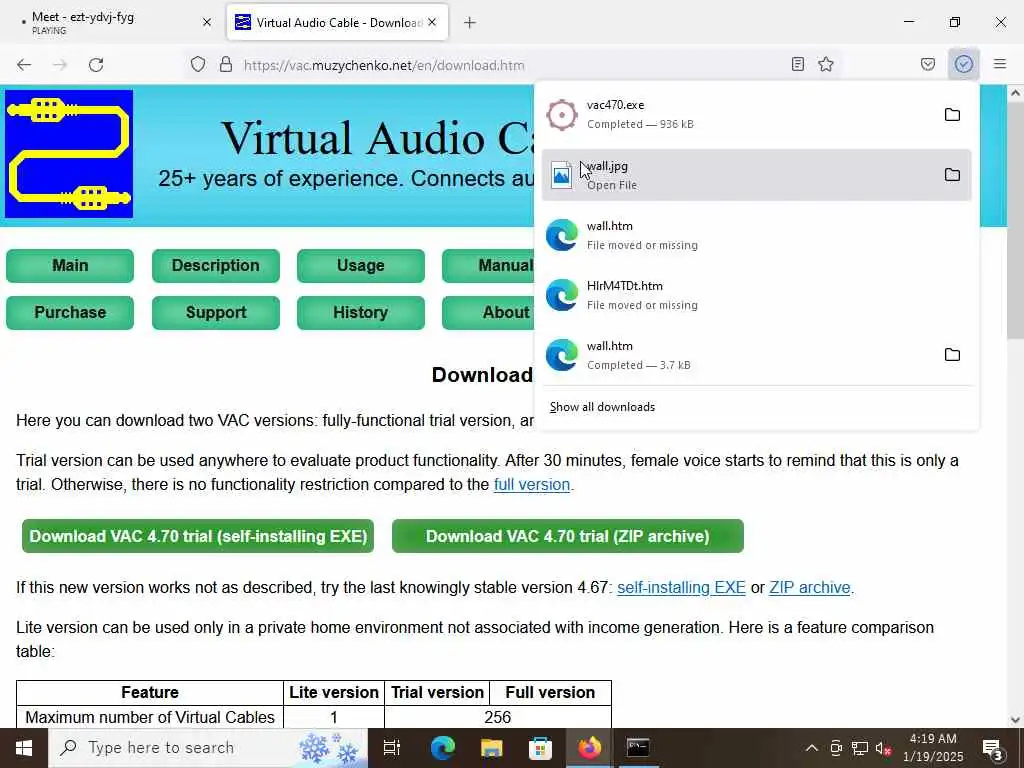Open Microsoft Store from taskbar
Screen dimensions: 1024x768
click(x=540, y=748)
